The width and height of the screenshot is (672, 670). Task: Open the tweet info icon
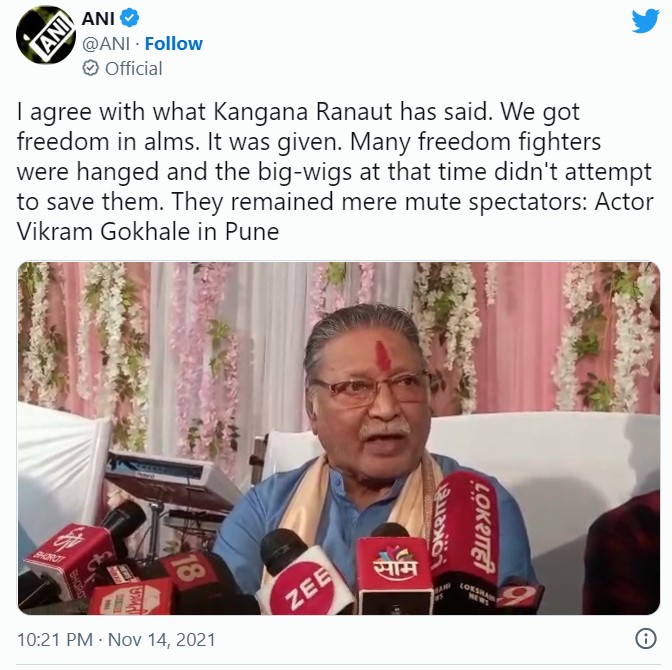645,638
